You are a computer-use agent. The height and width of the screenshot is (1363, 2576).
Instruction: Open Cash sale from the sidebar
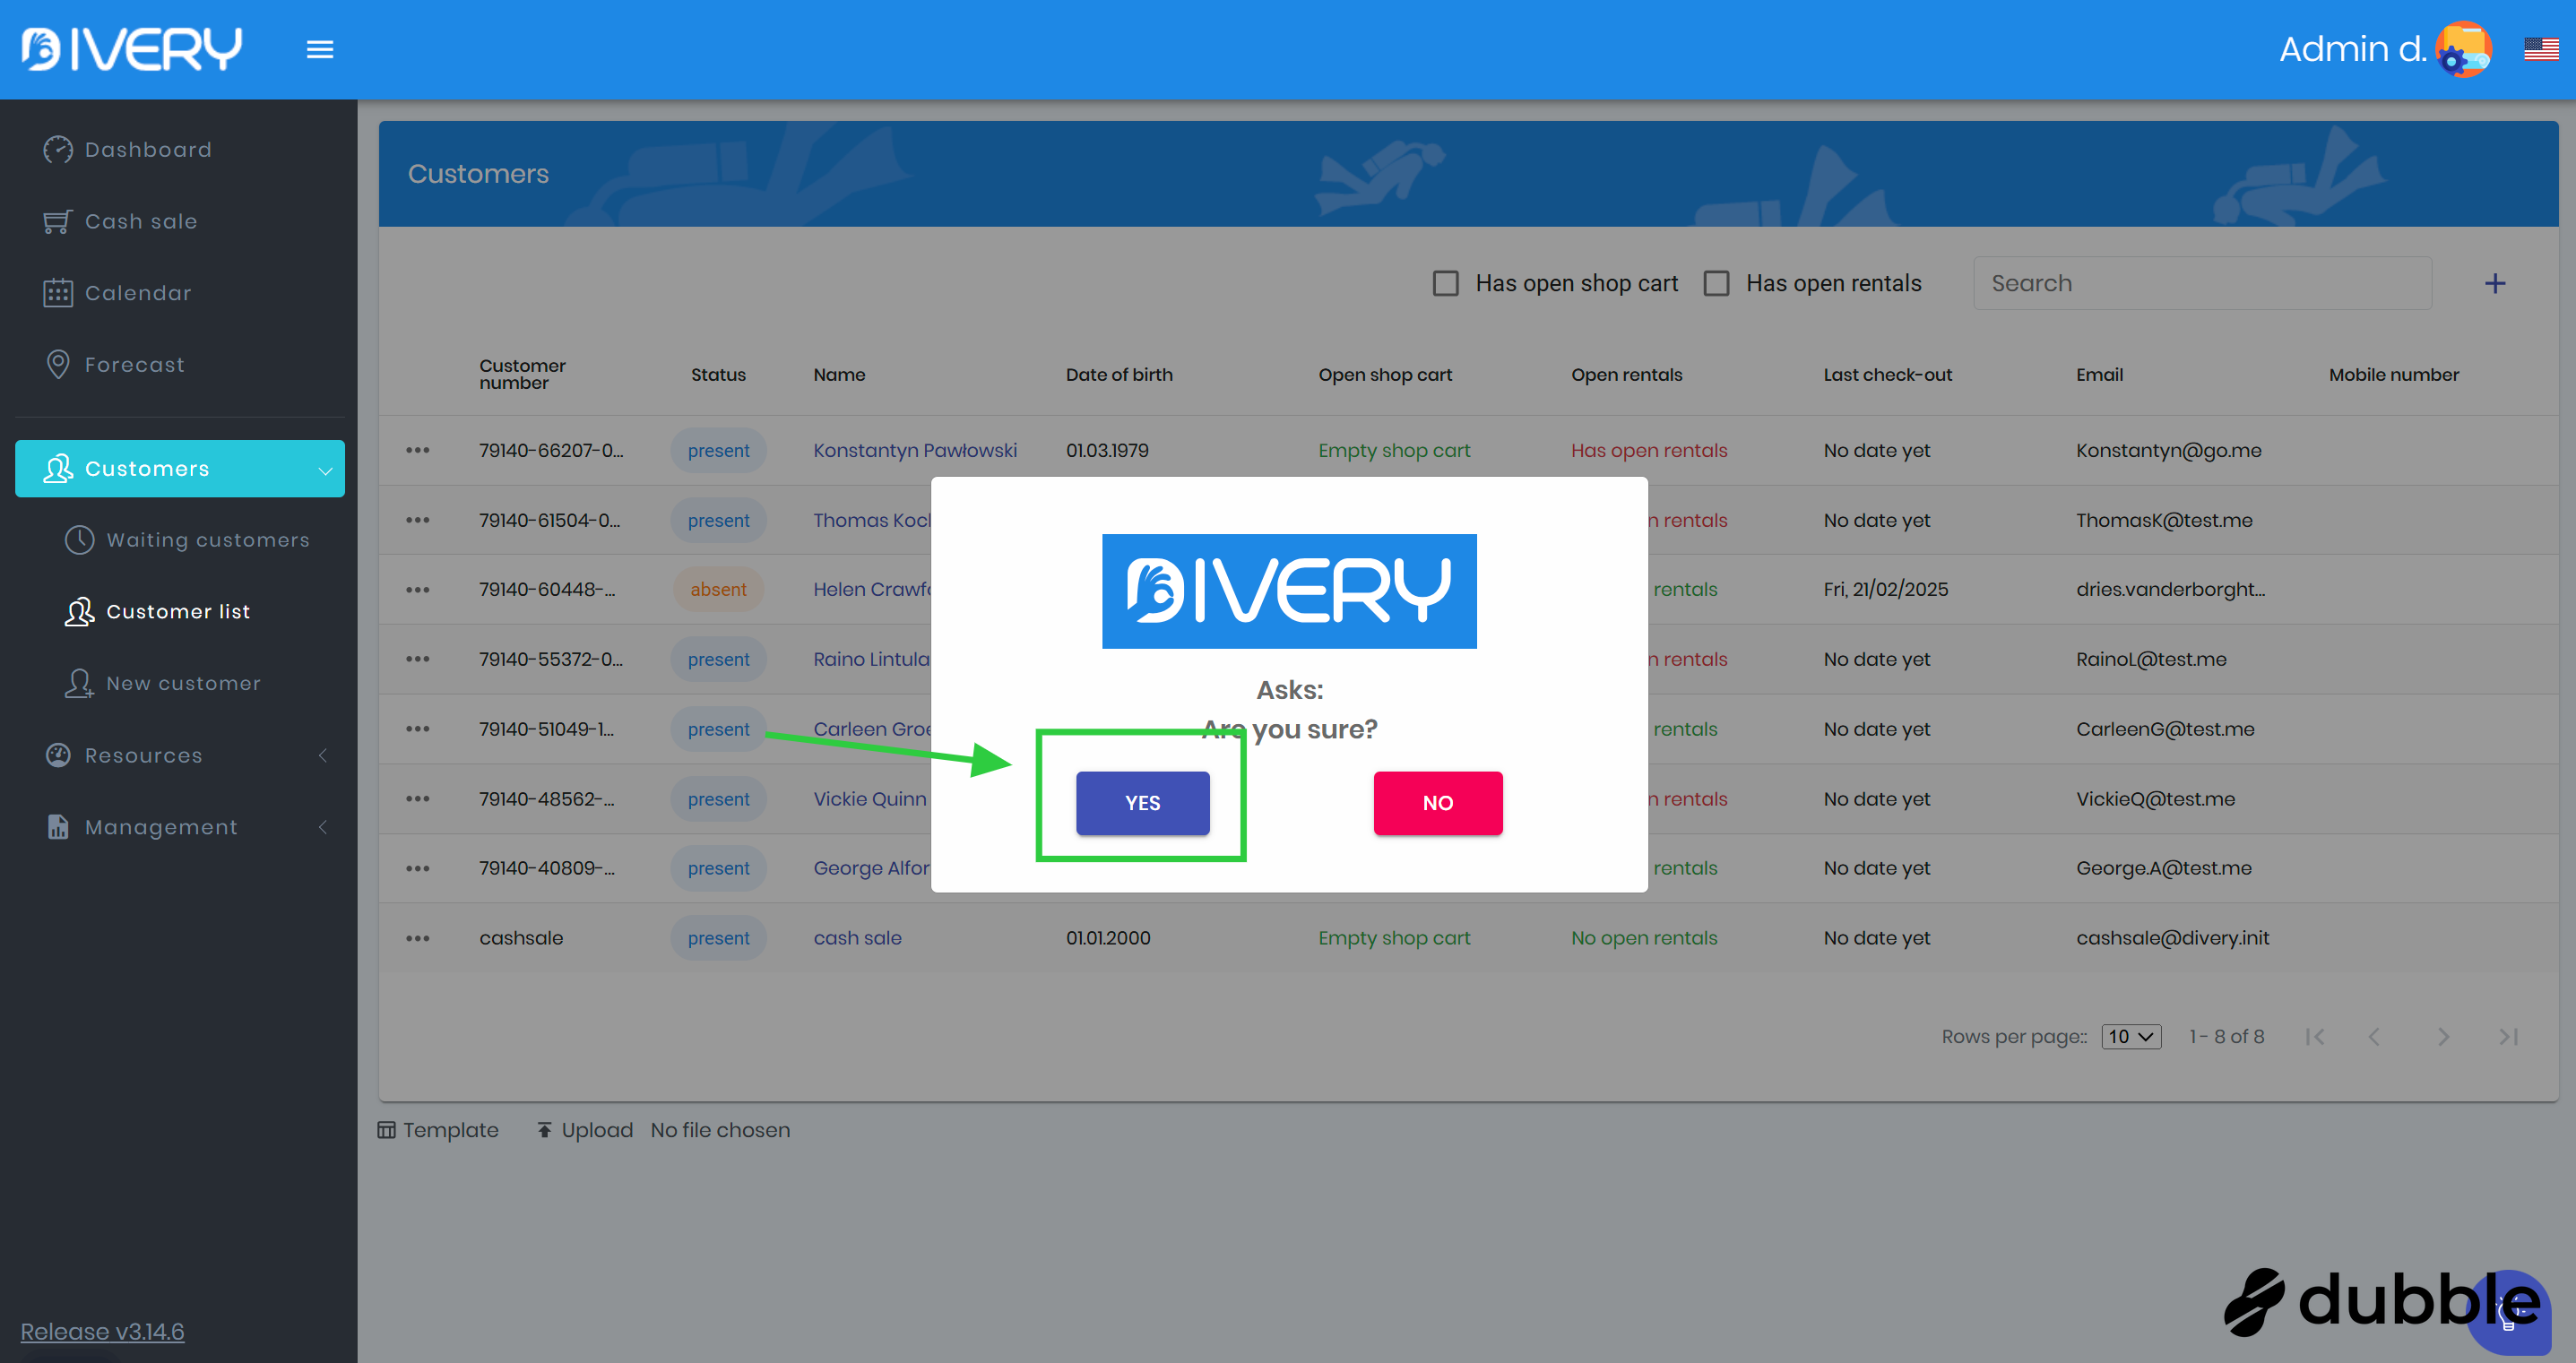(140, 221)
